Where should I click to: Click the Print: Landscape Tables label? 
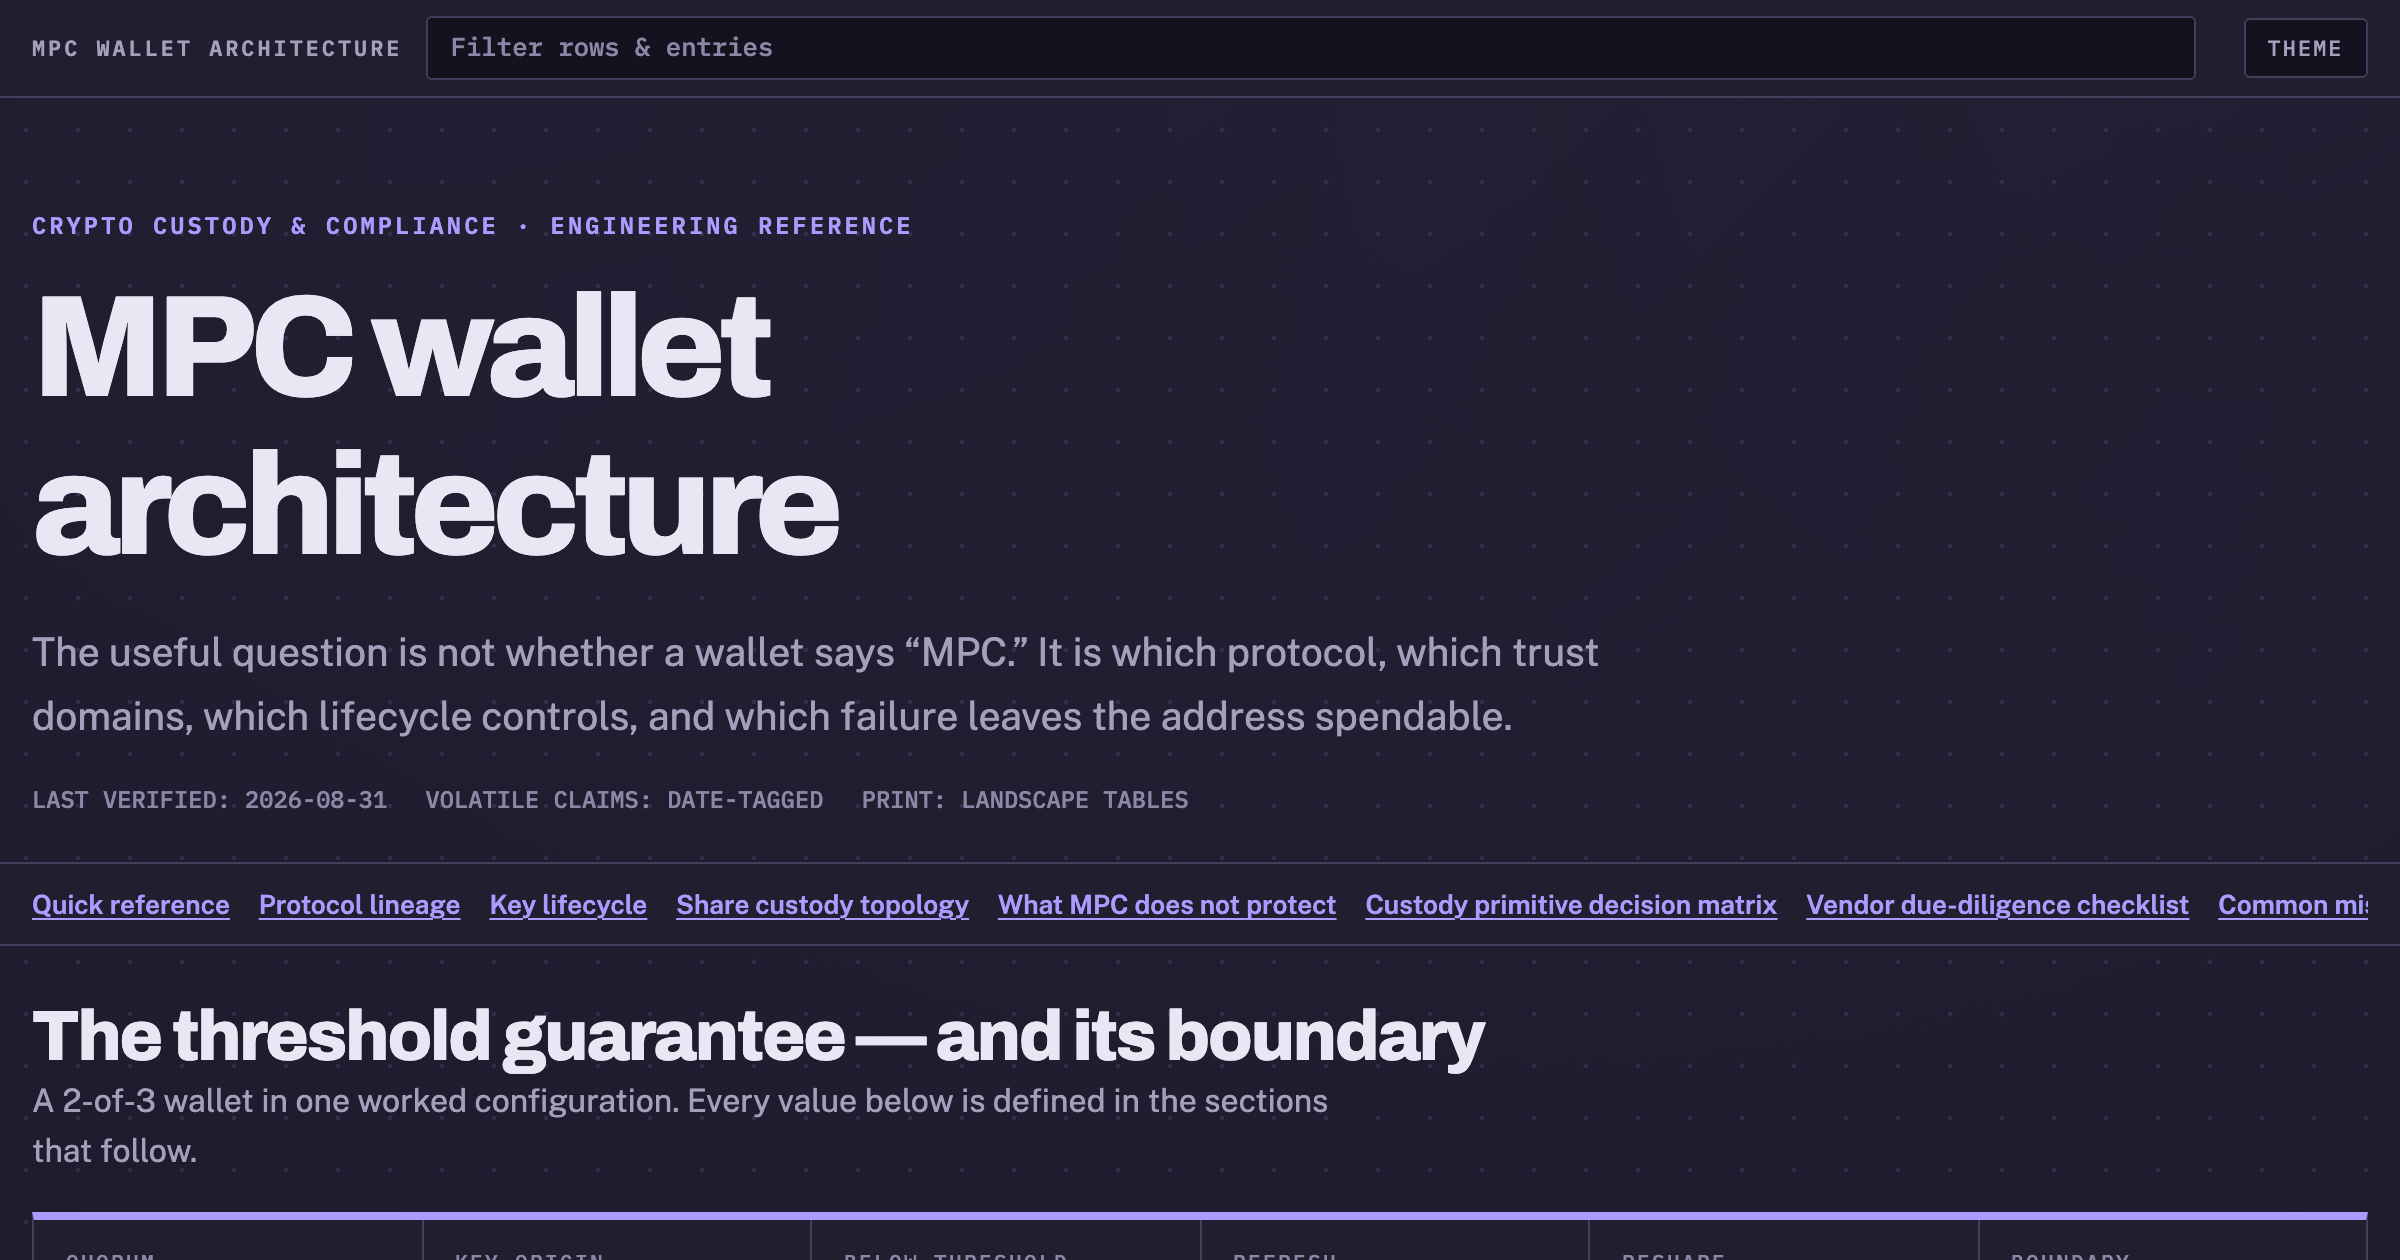tap(1025, 800)
